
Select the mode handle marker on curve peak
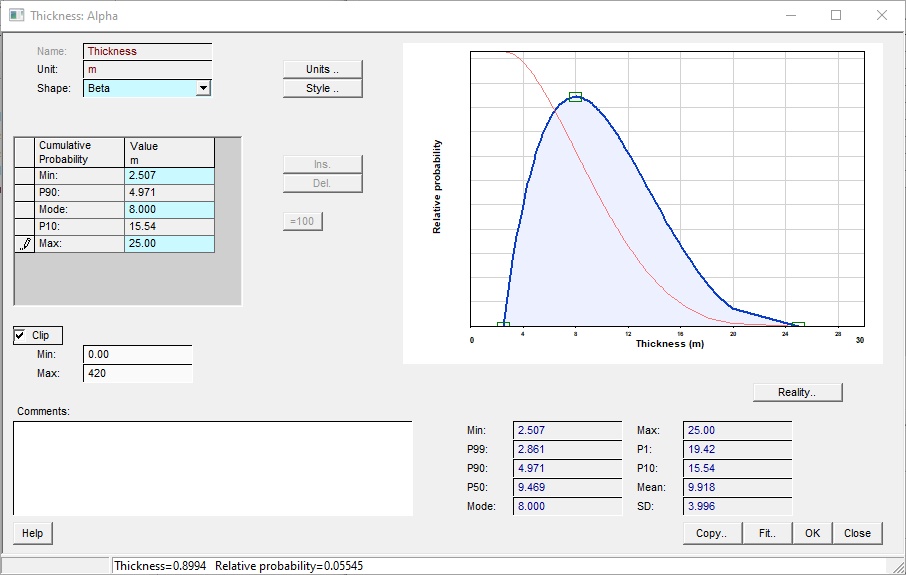pos(575,97)
